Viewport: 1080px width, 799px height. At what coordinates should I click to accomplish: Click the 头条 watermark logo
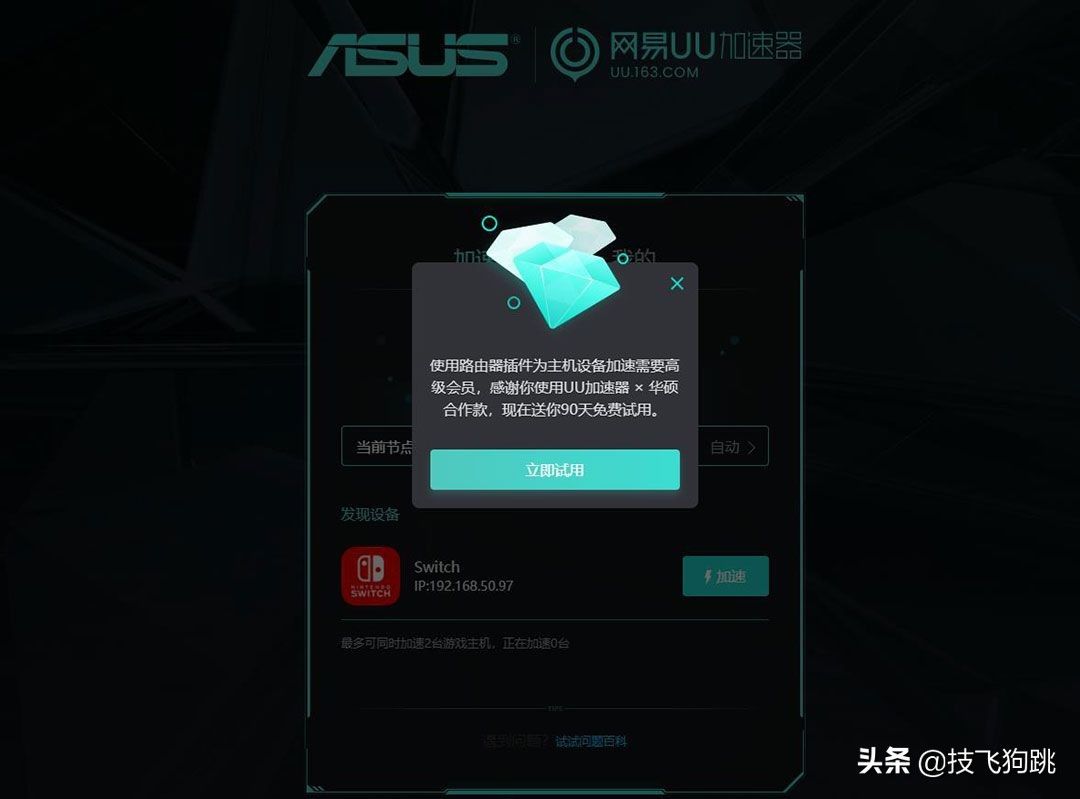[x=884, y=761]
